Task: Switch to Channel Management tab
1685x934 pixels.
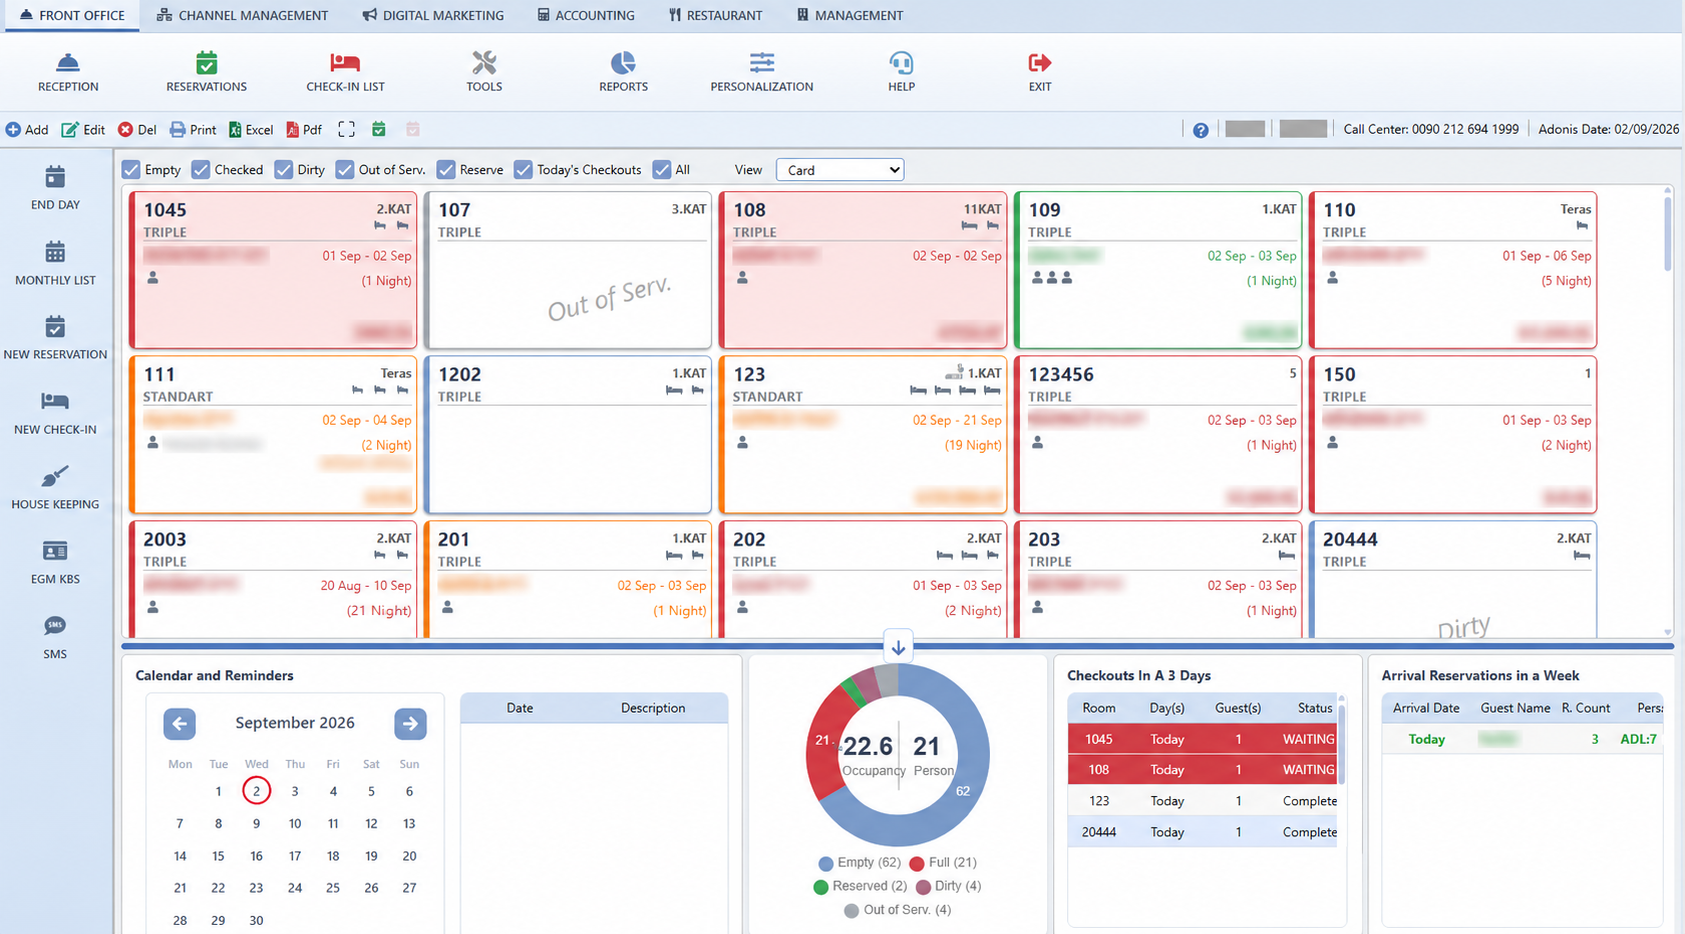Action: click(242, 15)
